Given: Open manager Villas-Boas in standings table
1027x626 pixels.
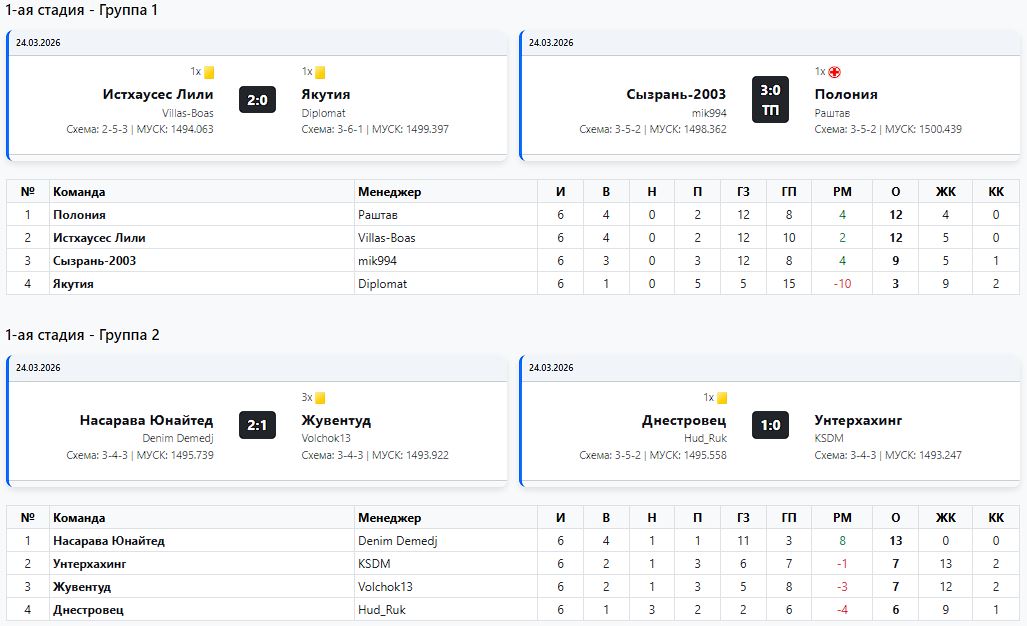Looking at the screenshot, I should [x=386, y=238].
